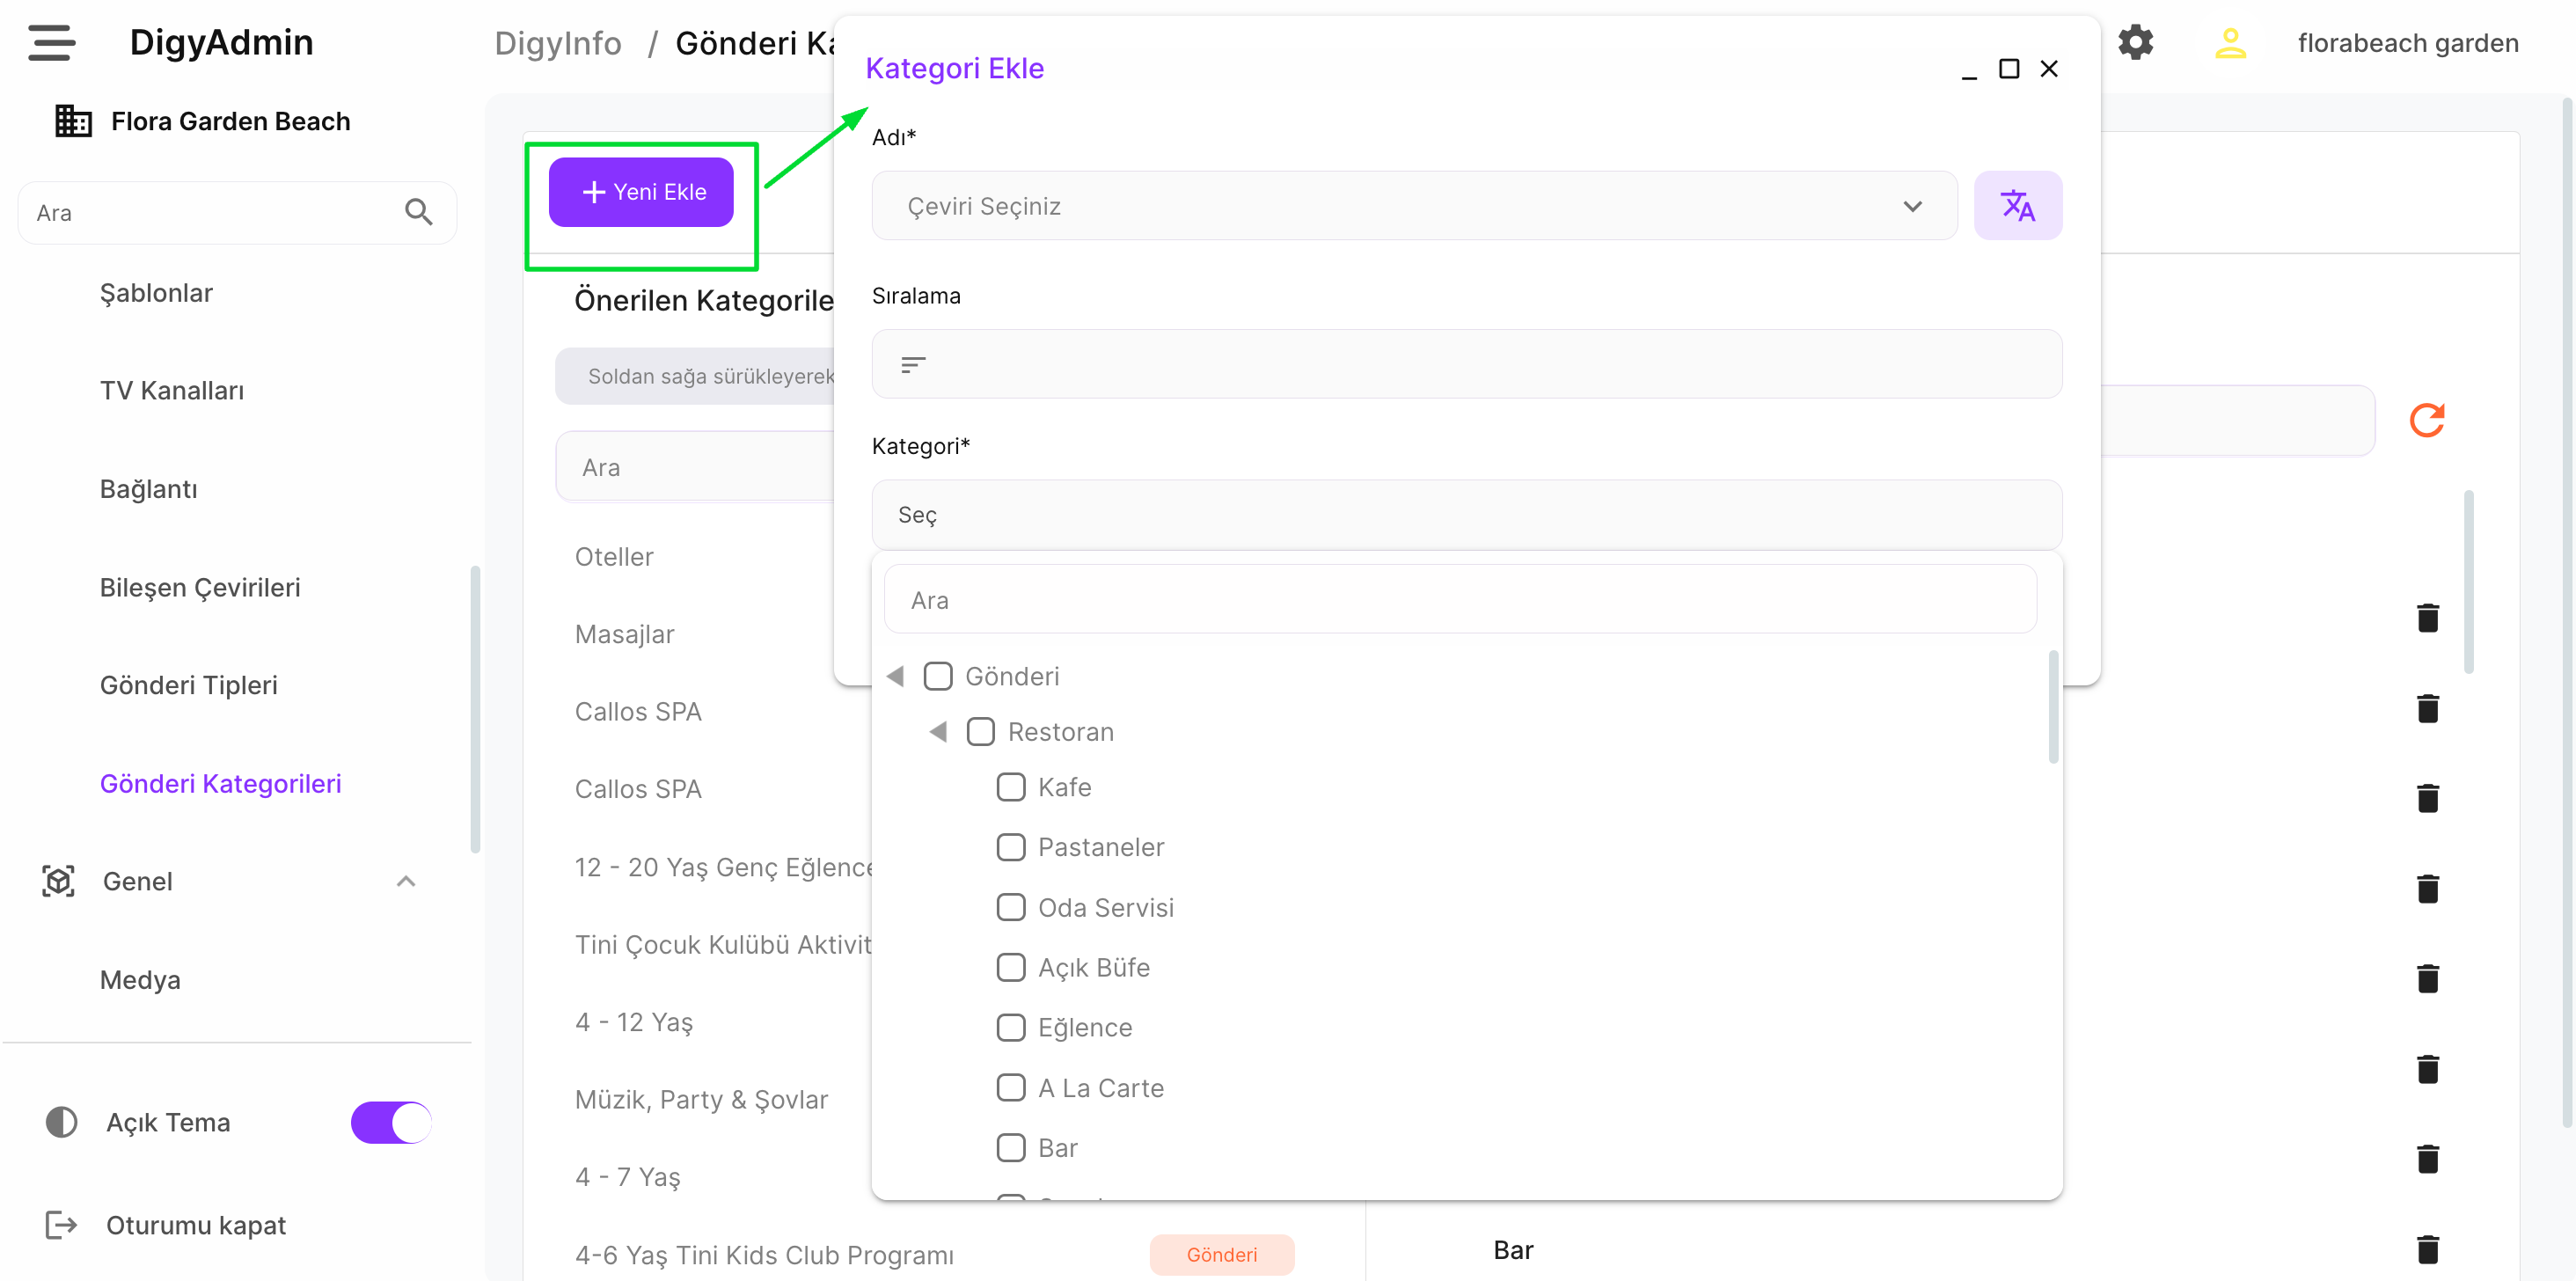Click the Sıralama input field
Image resolution: width=2576 pixels, height=1281 pixels.
click(x=1466, y=364)
